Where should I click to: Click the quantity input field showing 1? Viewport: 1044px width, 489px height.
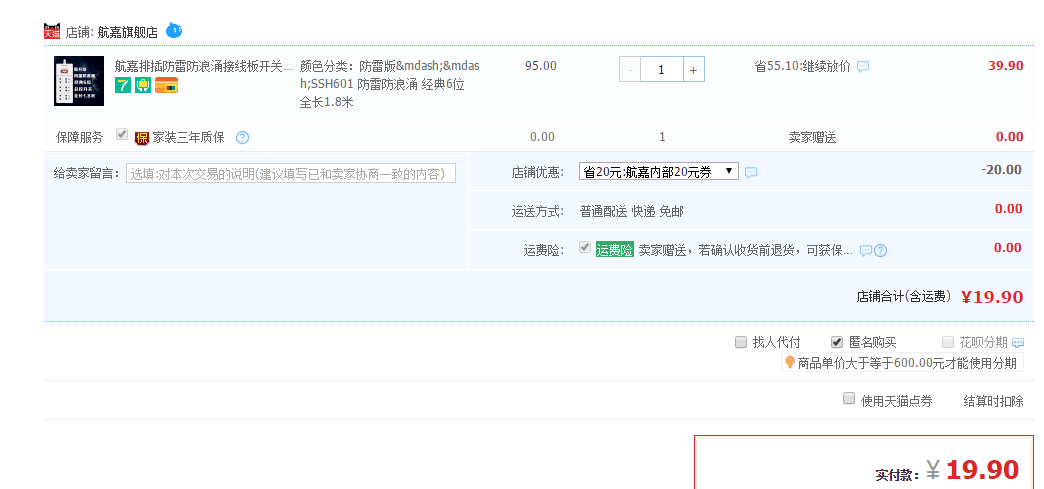click(x=662, y=69)
